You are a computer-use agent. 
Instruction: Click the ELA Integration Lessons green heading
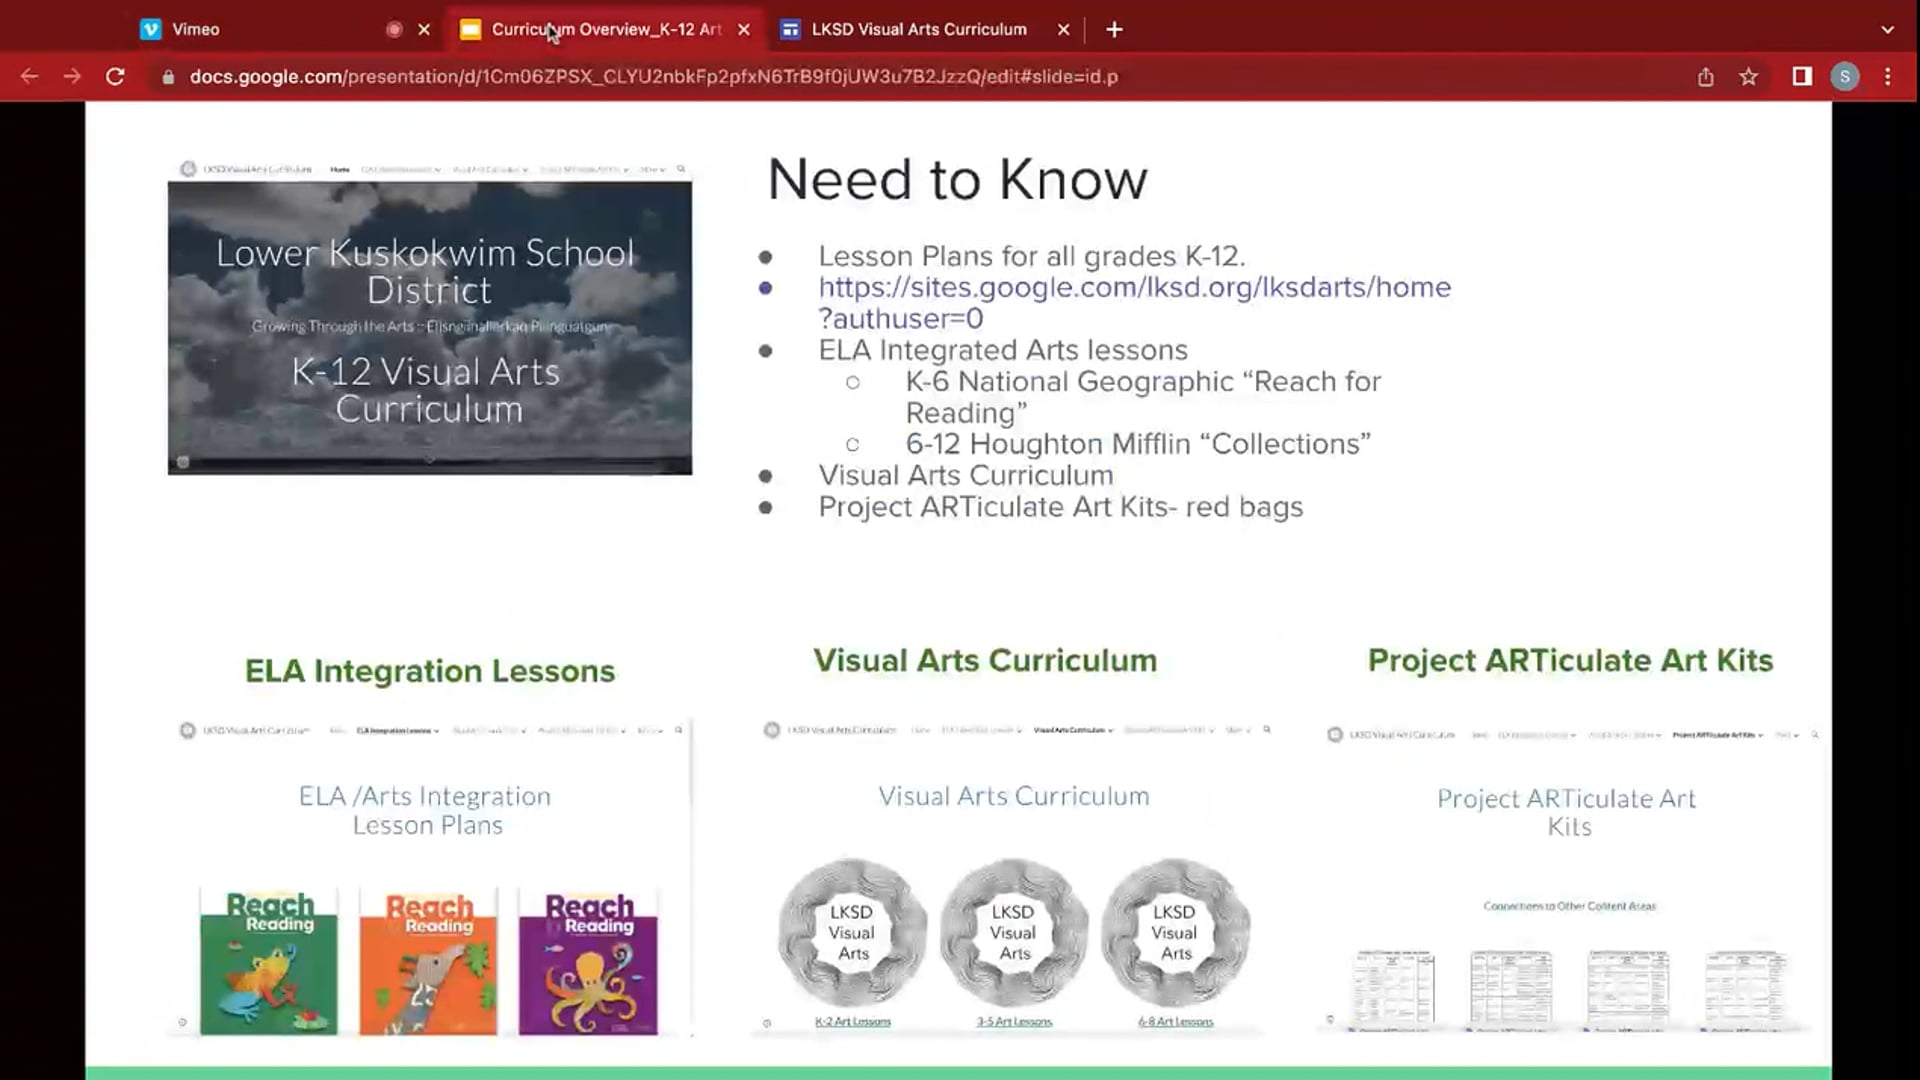point(430,671)
